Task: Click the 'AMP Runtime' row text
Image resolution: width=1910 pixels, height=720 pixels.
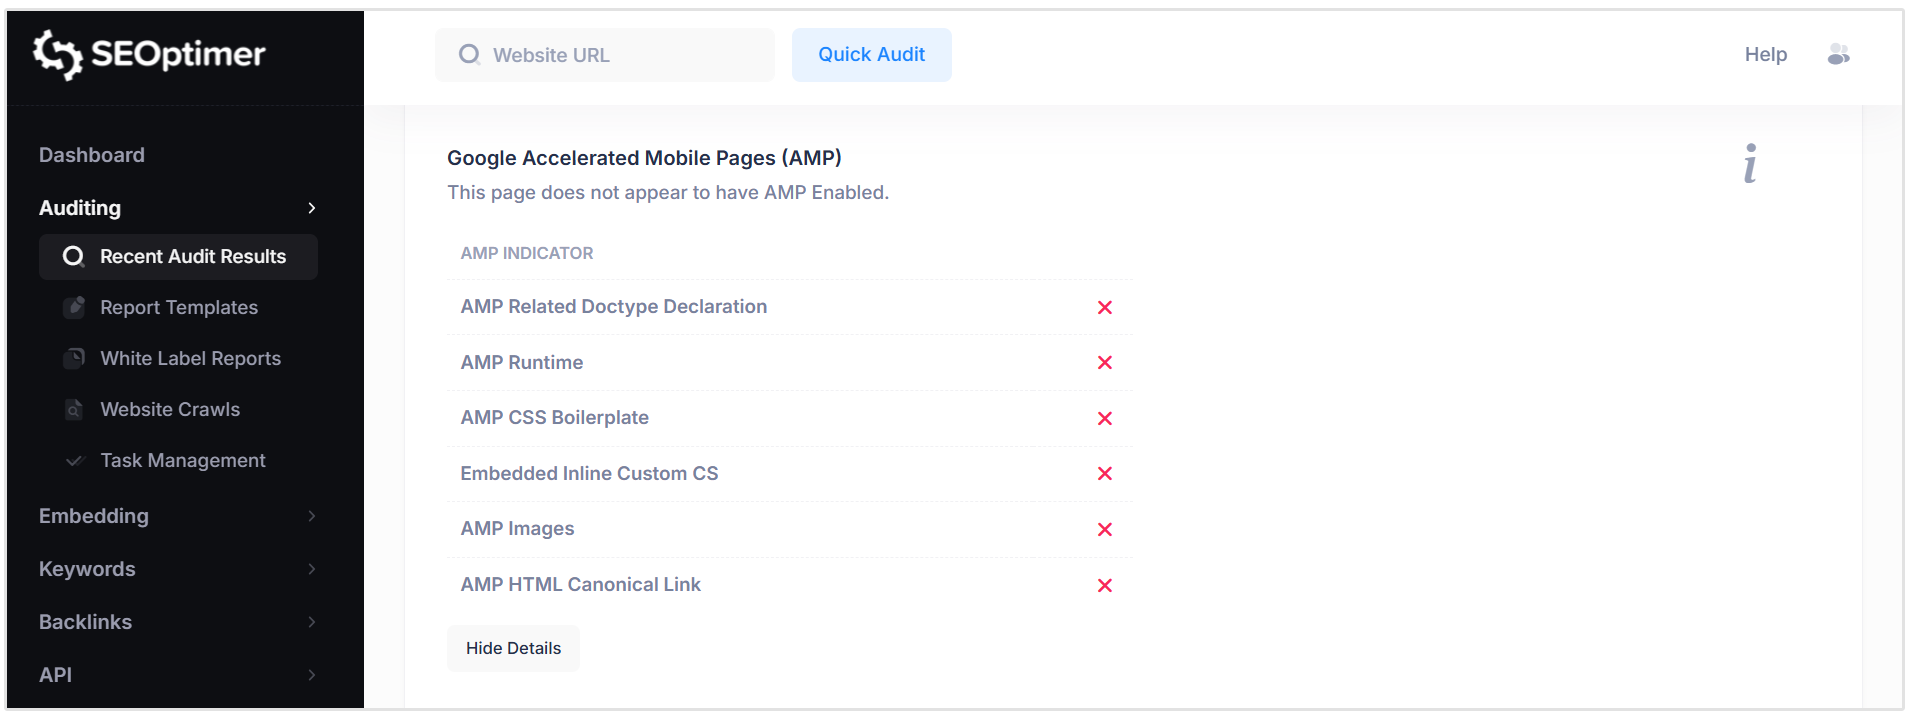Action: coord(522,362)
